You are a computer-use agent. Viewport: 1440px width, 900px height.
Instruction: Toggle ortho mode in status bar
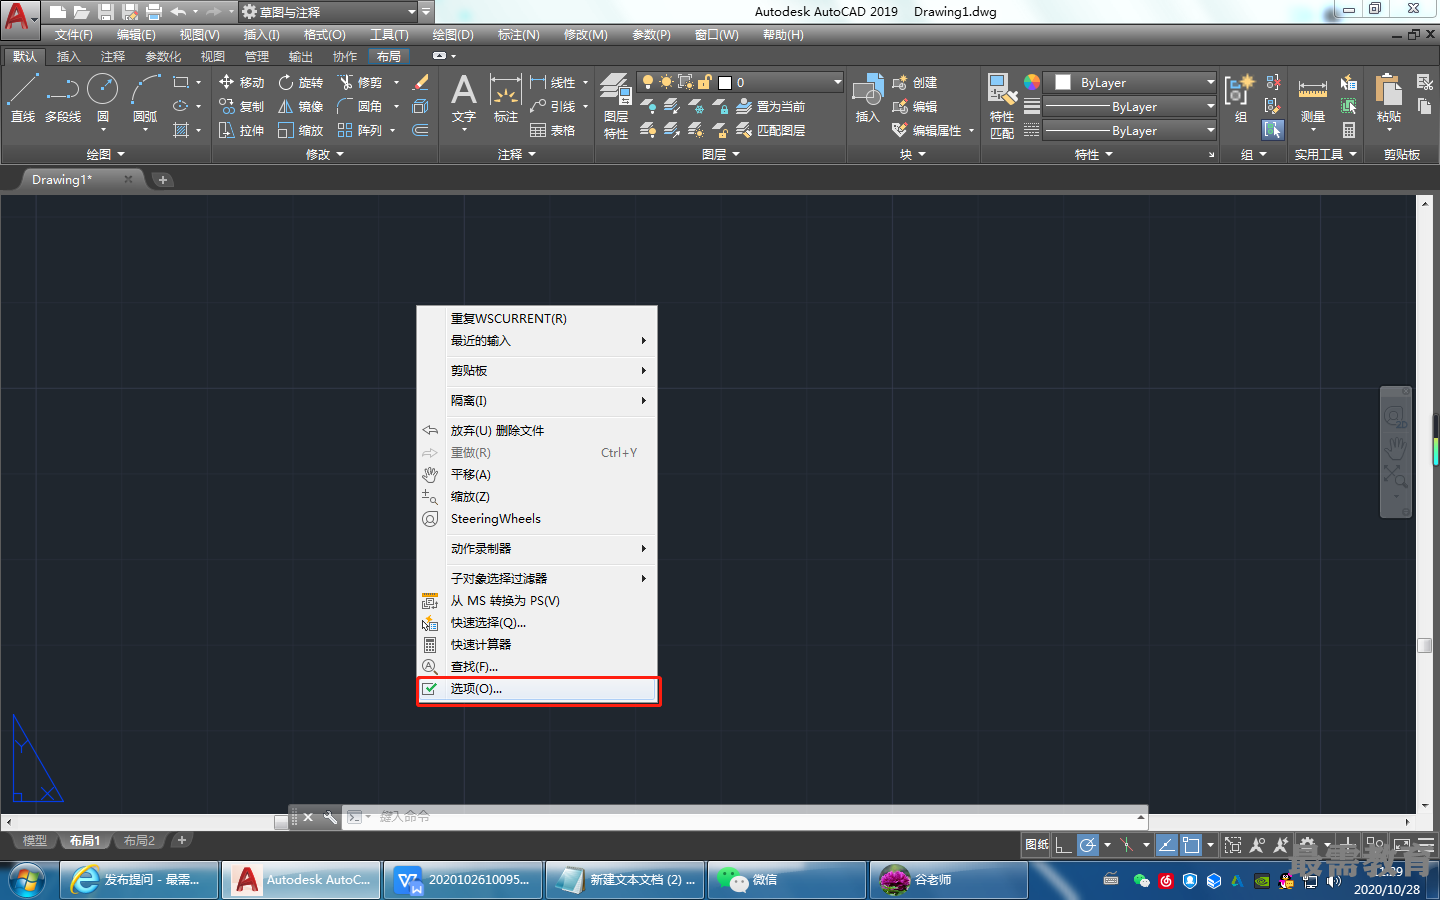[1063, 845]
